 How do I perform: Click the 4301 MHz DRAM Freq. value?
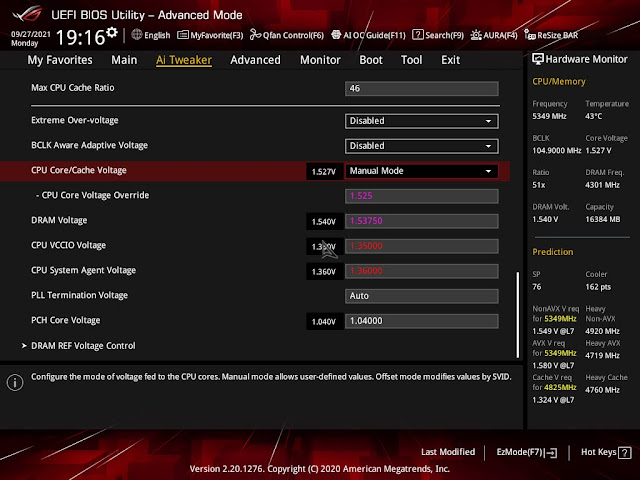click(602, 185)
